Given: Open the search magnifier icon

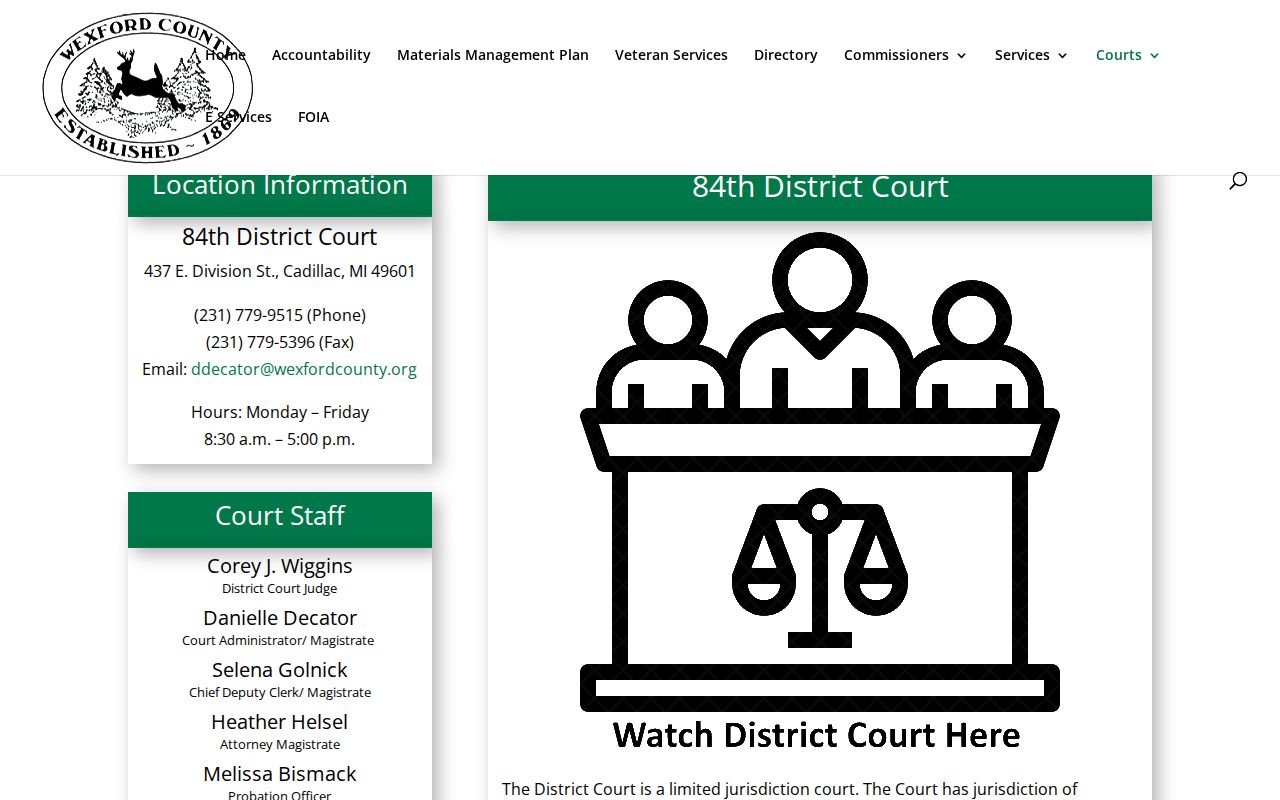Looking at the screenshot, I should pos(1238,180).
